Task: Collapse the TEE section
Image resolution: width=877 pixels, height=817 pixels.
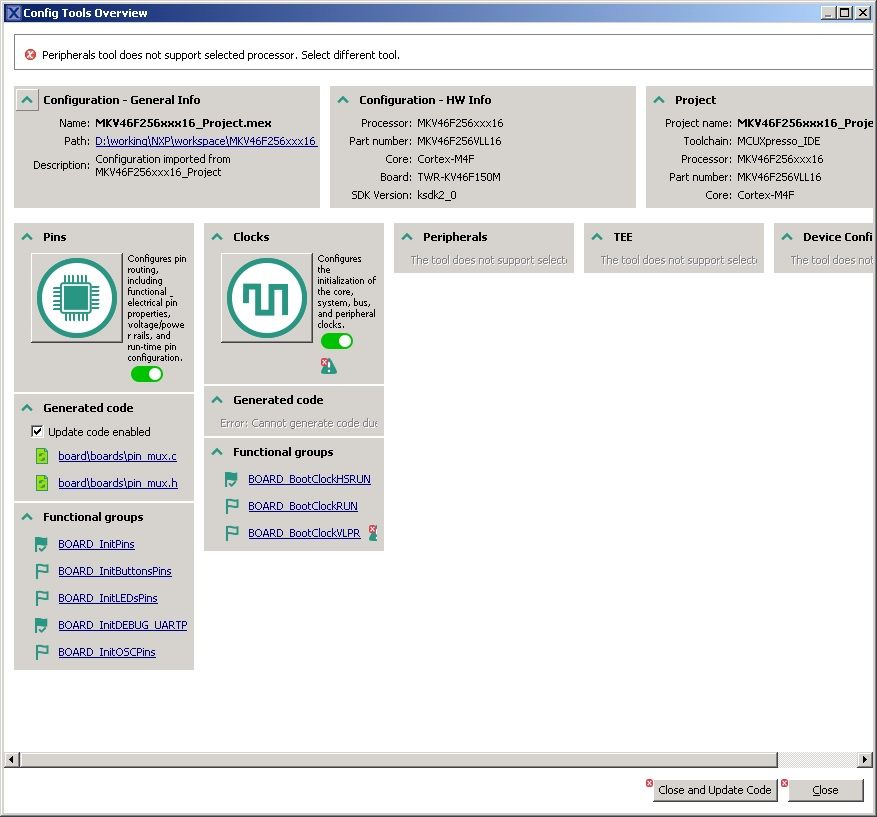Action: click(597, 237)
